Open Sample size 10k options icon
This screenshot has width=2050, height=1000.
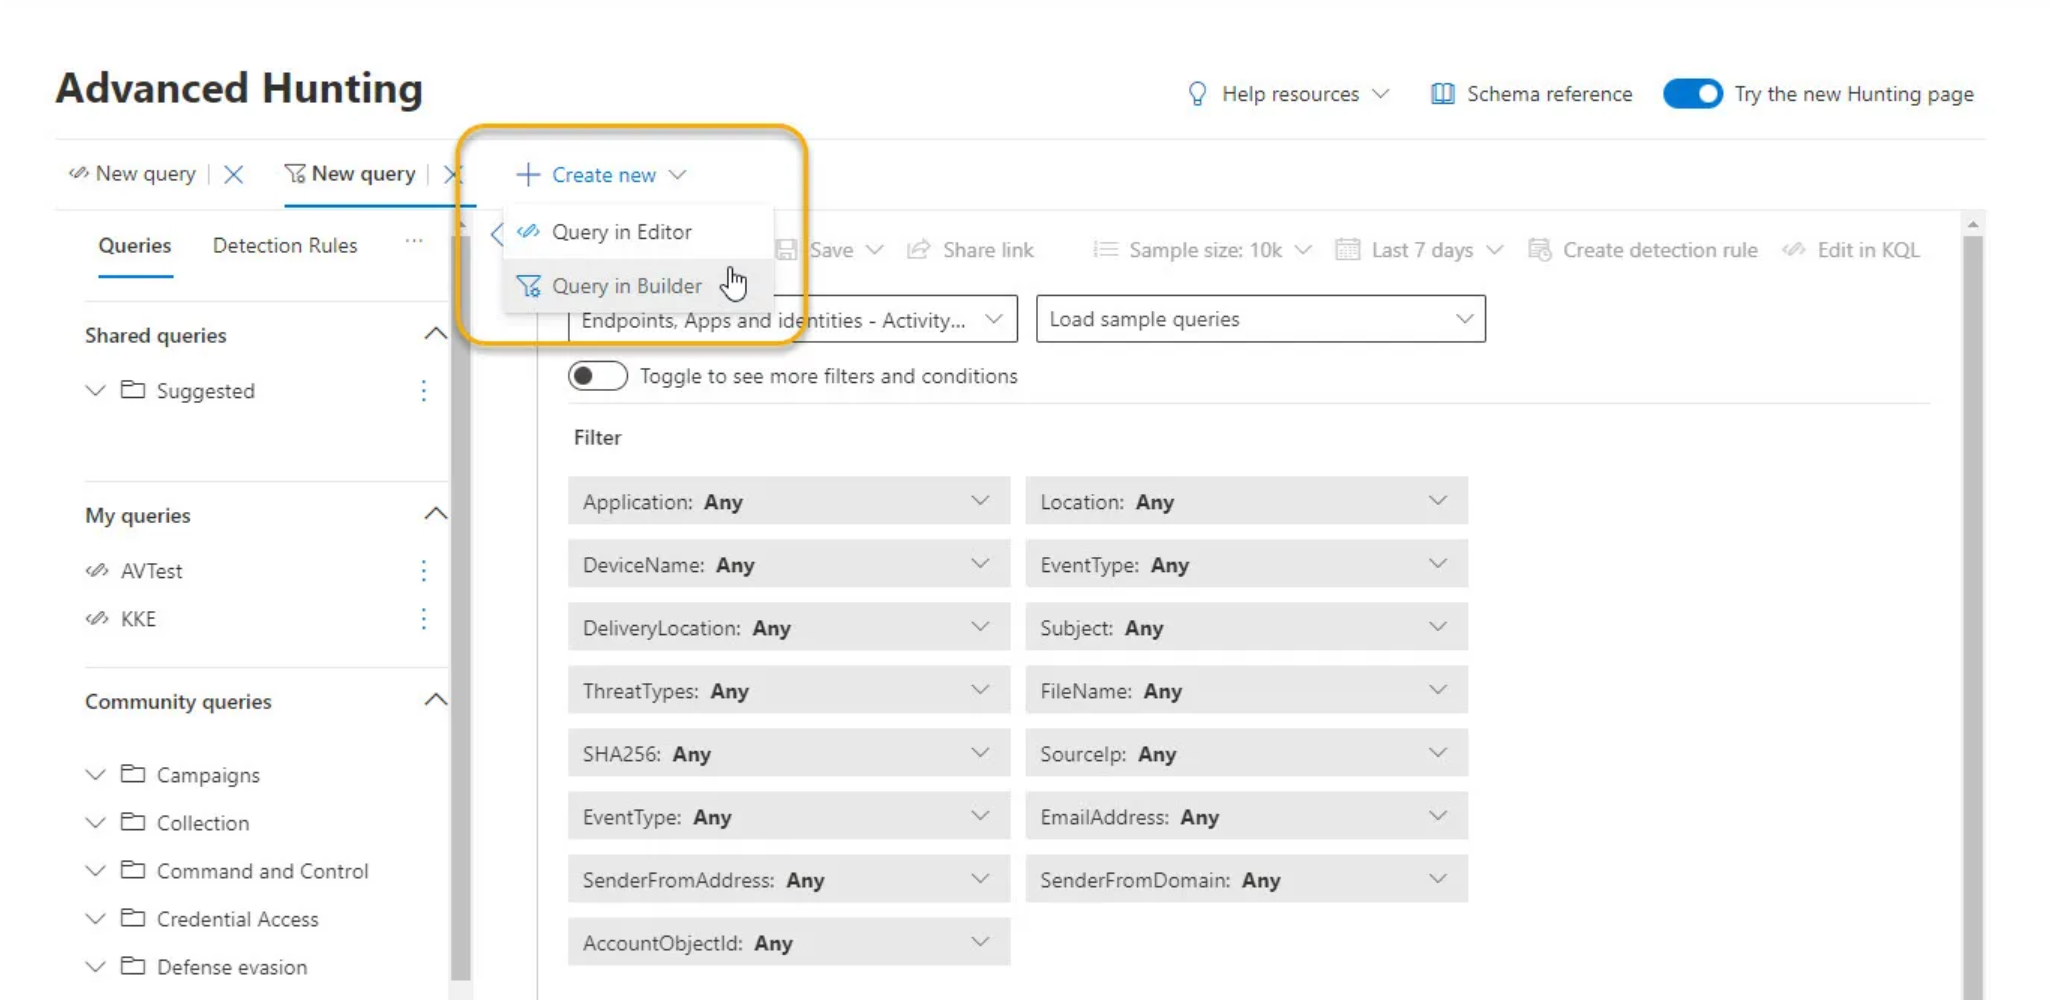[x=1305, y=250]
